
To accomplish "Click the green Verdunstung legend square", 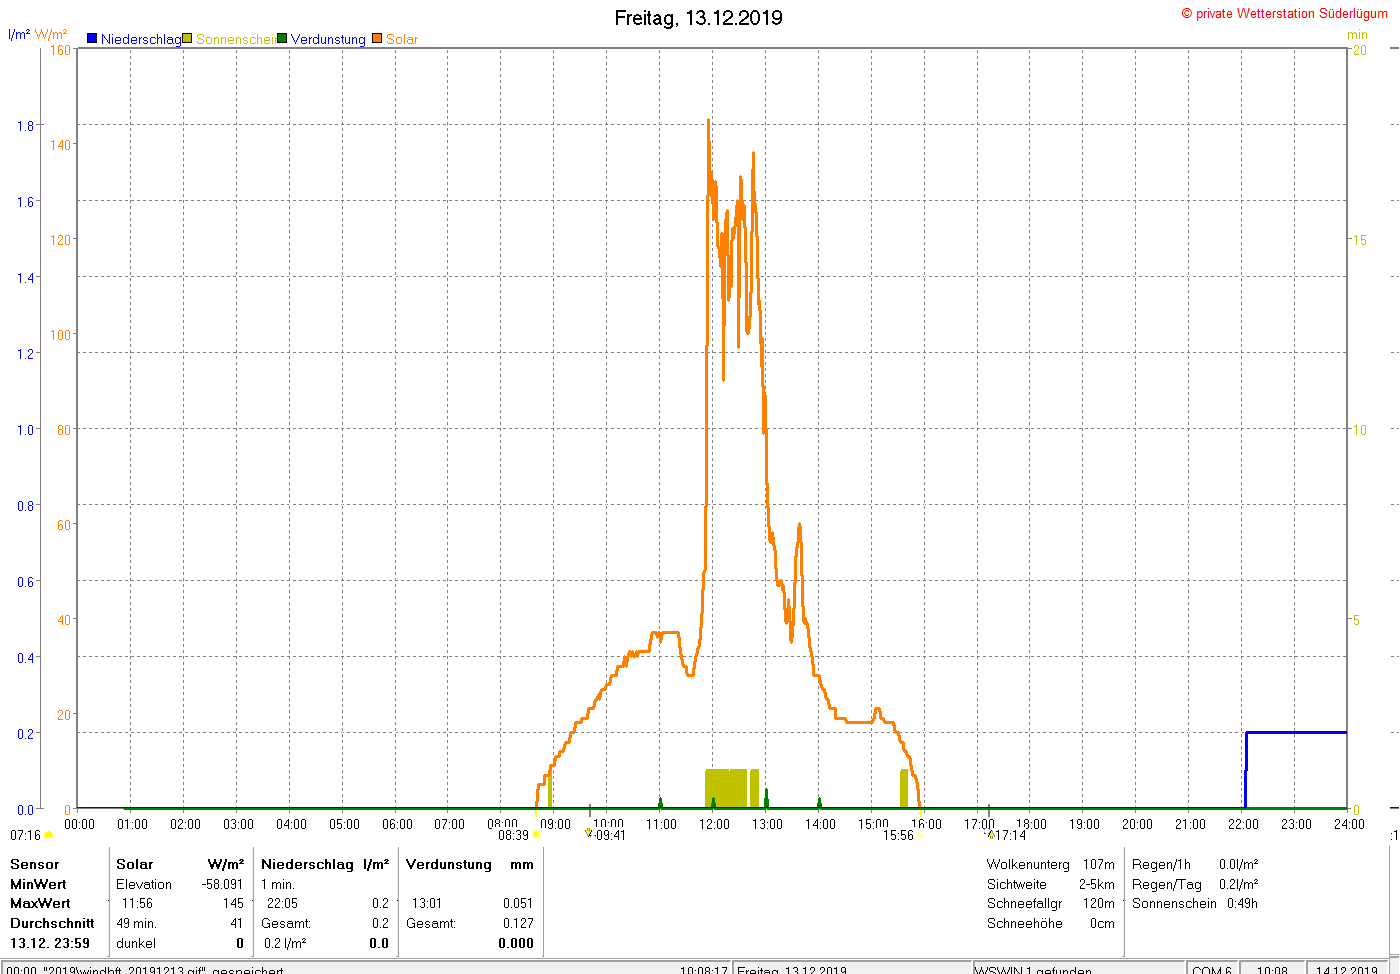I will (282, 39).
